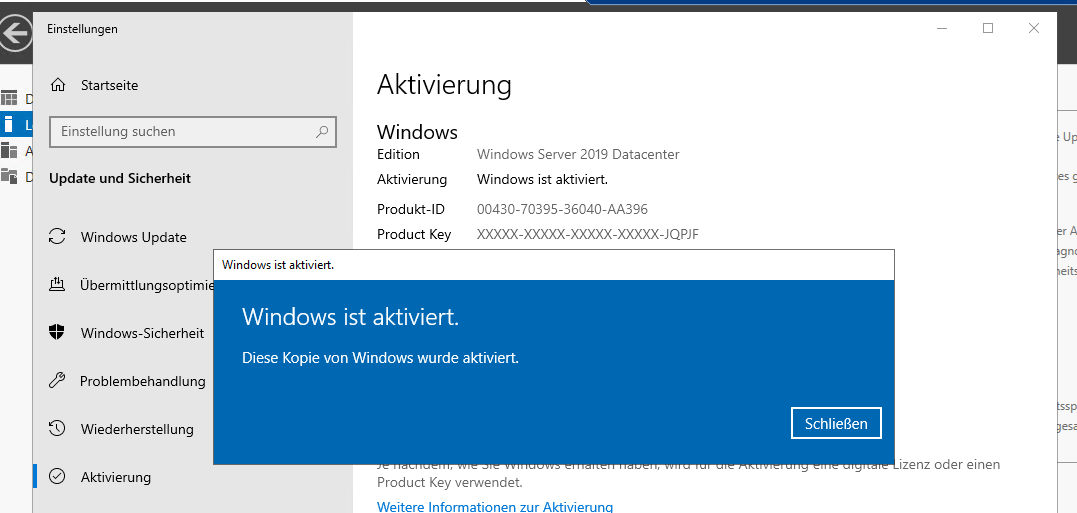This screenshot has width=1077, height=513.
Task: Click the history clock icon for Wiederherstellung
Action: 57,429
